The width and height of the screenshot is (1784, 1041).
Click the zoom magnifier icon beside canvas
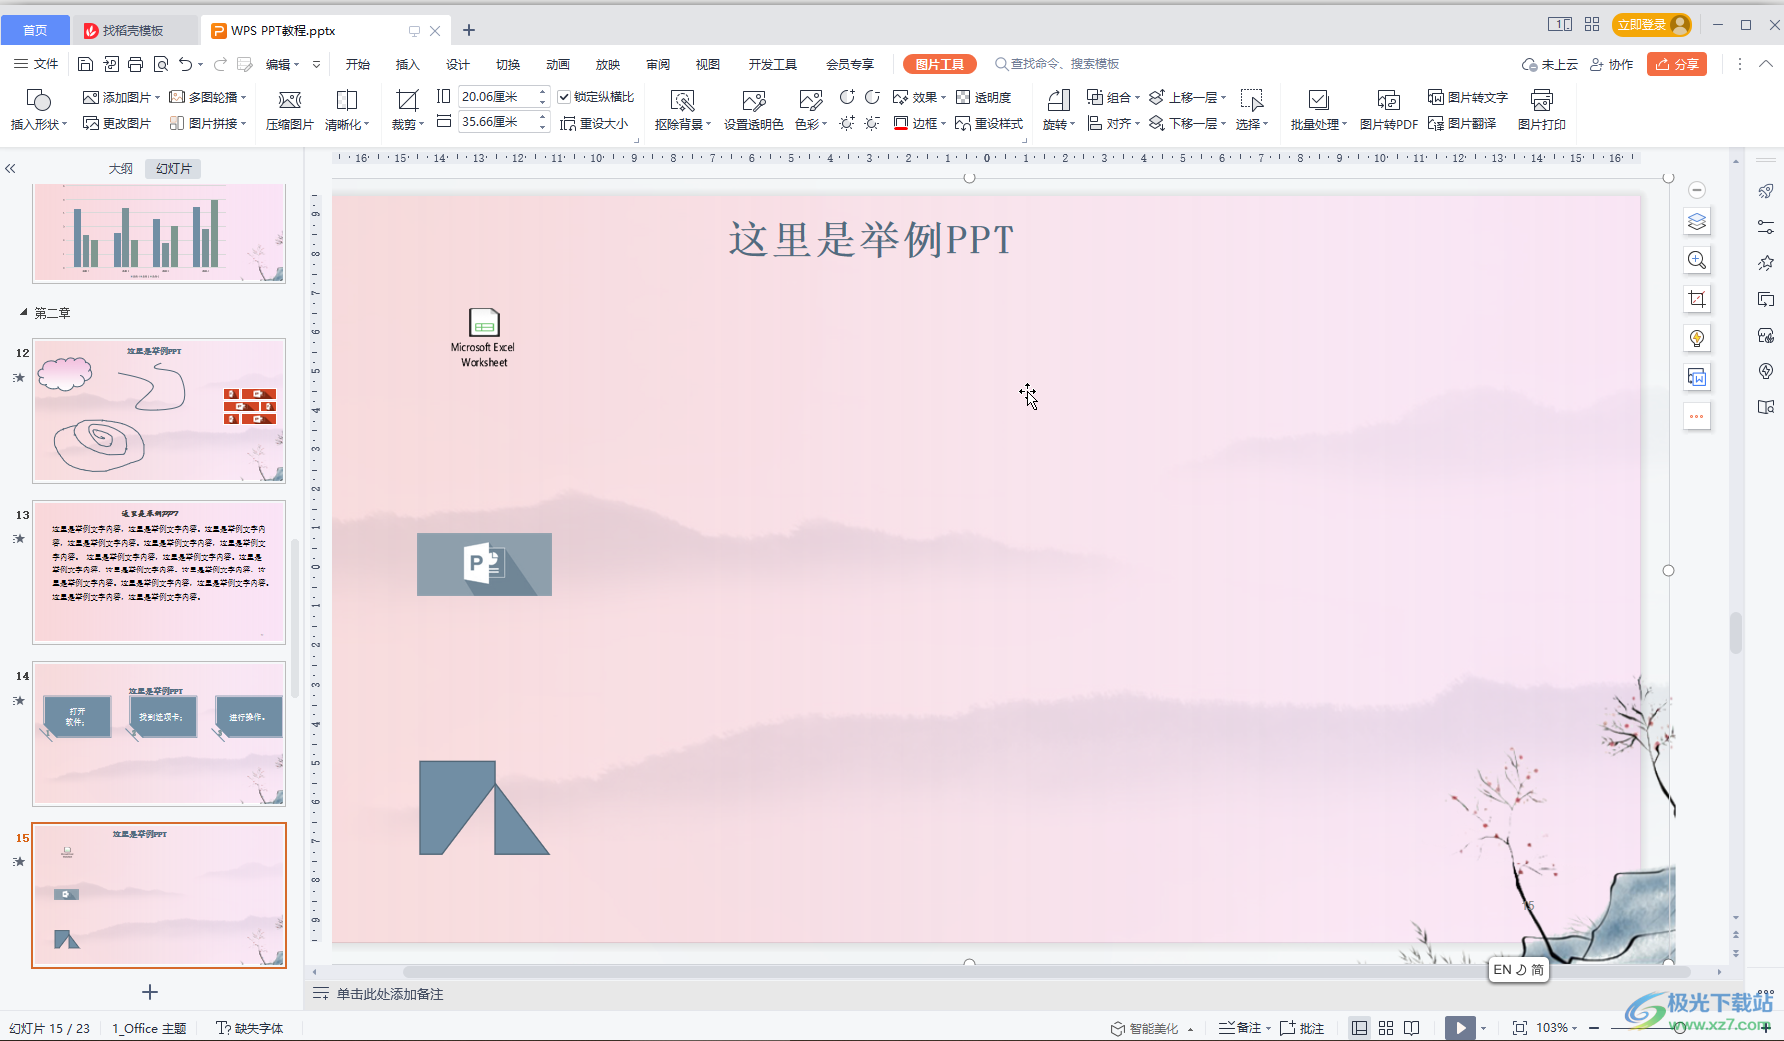(1697, 260)
